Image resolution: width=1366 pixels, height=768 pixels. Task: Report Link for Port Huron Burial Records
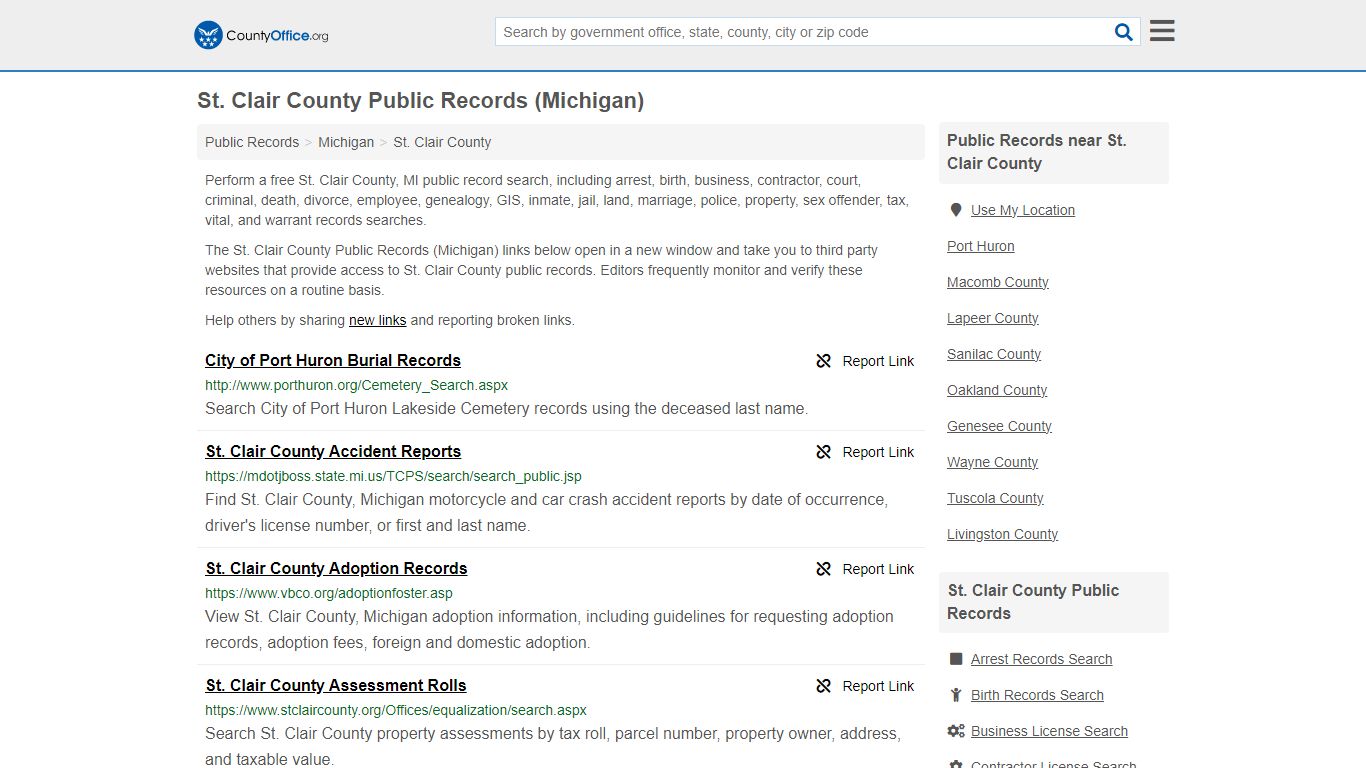pyautogui.click(x=878, y=361)
